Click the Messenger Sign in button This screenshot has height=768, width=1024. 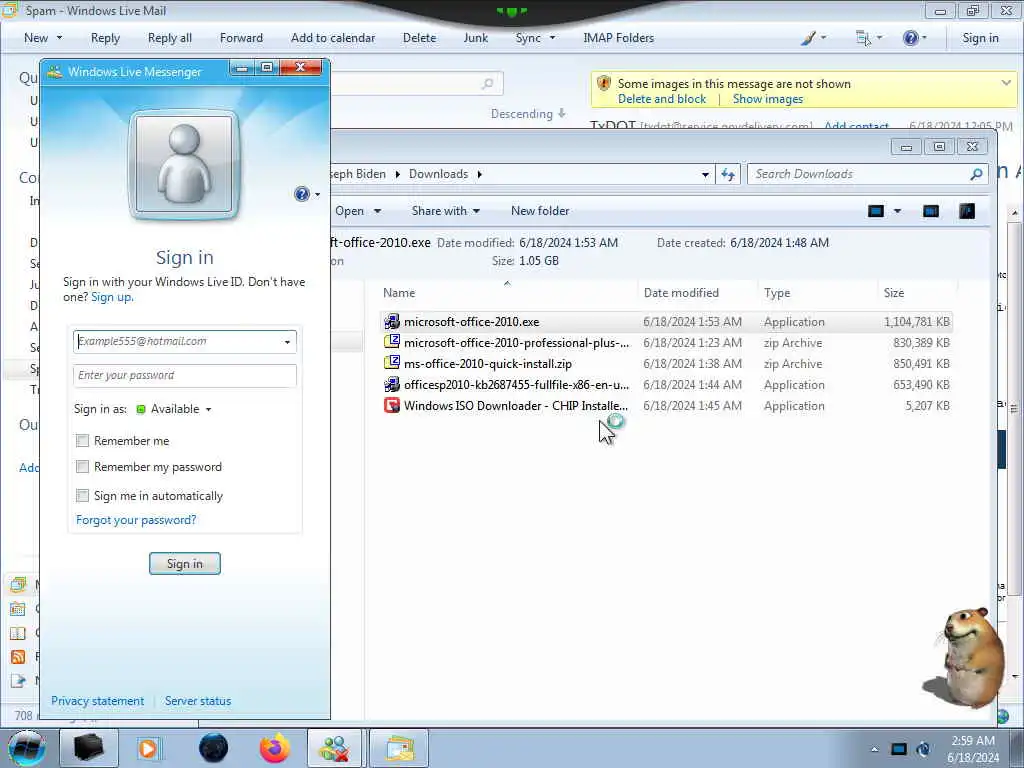(185, 564)
